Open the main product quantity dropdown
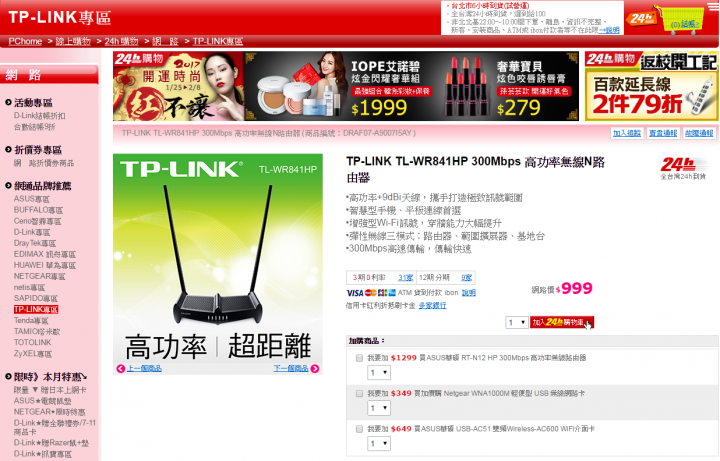The height and width of the screenshot is (461, 720). pyautogui.click(x=517, y=322)
